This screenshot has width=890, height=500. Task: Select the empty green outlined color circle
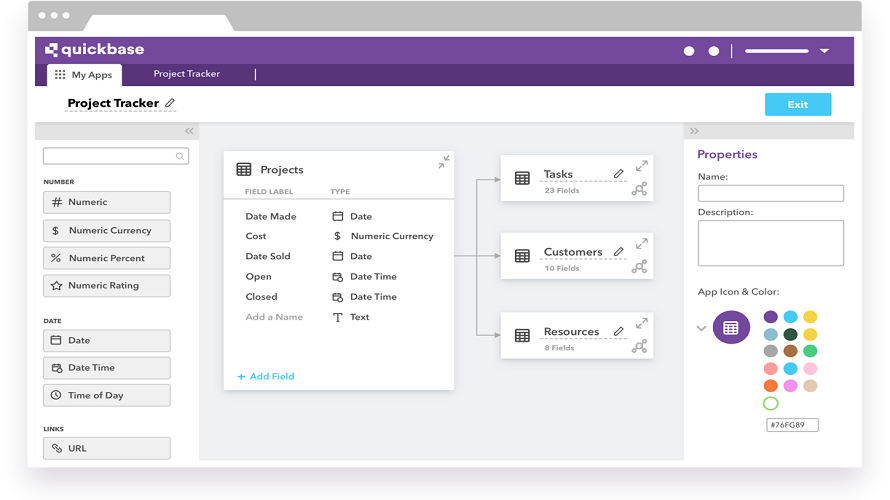click(770, 404)
